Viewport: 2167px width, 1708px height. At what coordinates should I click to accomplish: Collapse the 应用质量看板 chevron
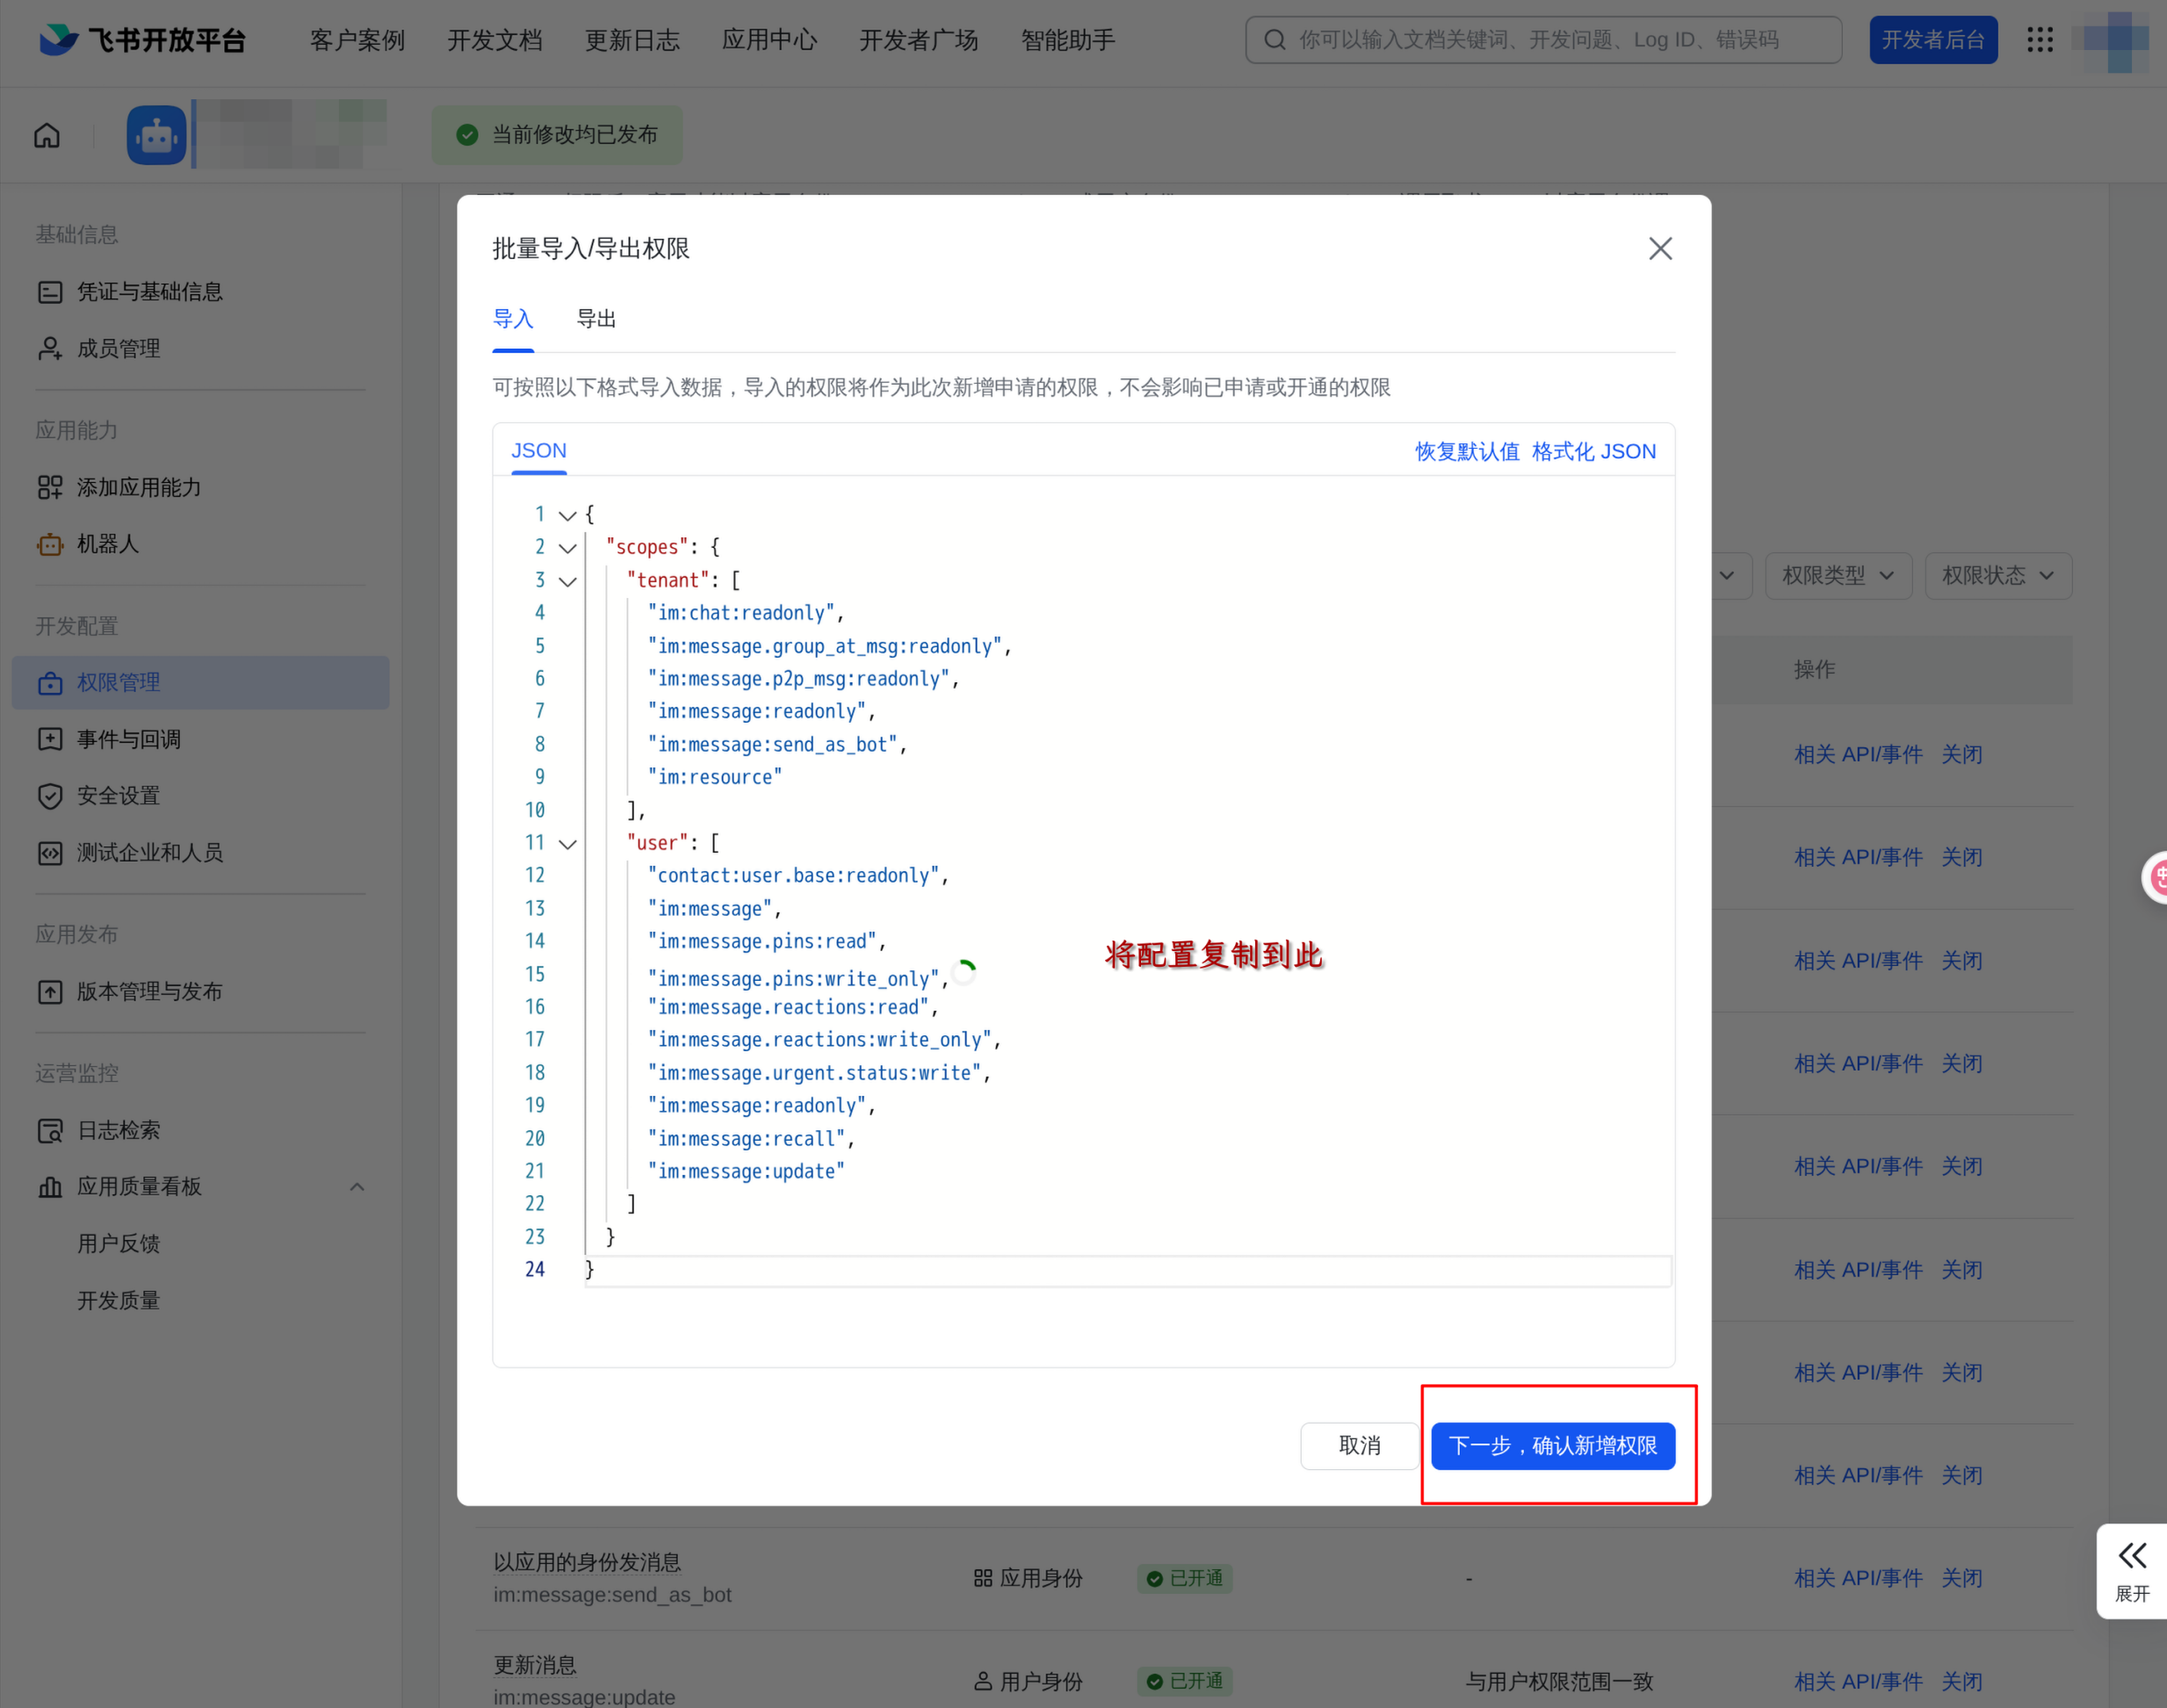coord(357,1187)
